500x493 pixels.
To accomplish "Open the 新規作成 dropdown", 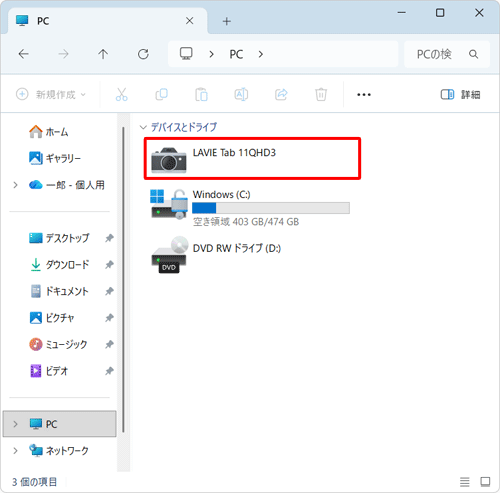I will click(x=51, y=94).
